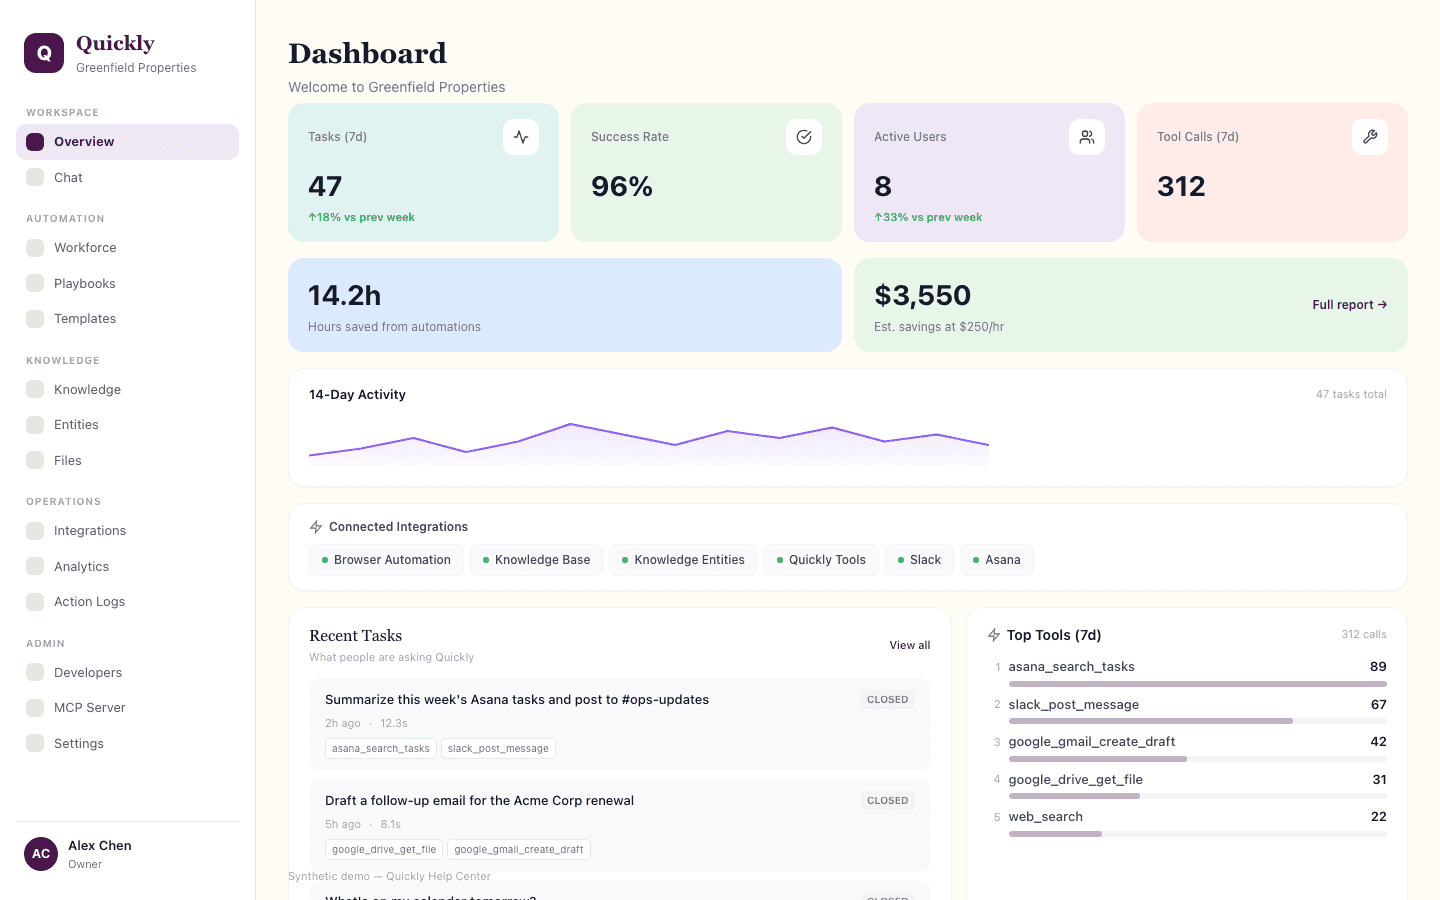The height and width of the screenshot is (900, 1440).
Task: Click the asana_search_tasks usage bar
Action: pyautogui.click(x=1197, y=684)
